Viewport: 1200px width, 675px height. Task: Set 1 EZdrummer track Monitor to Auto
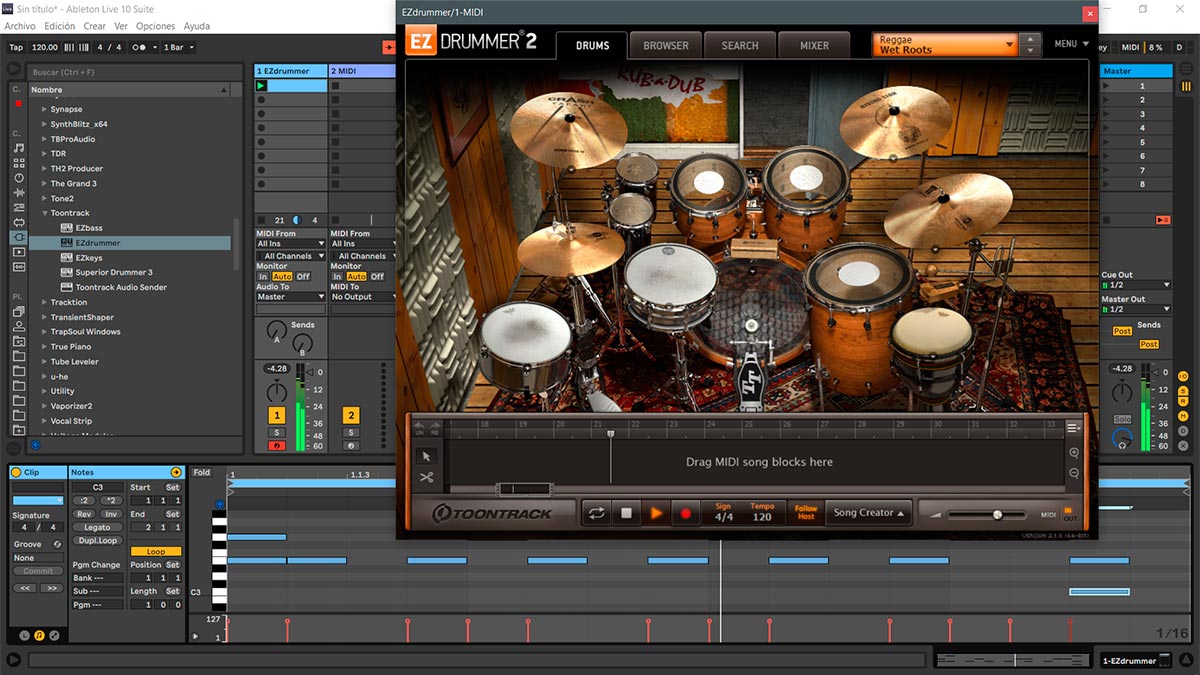click(282, 277)
